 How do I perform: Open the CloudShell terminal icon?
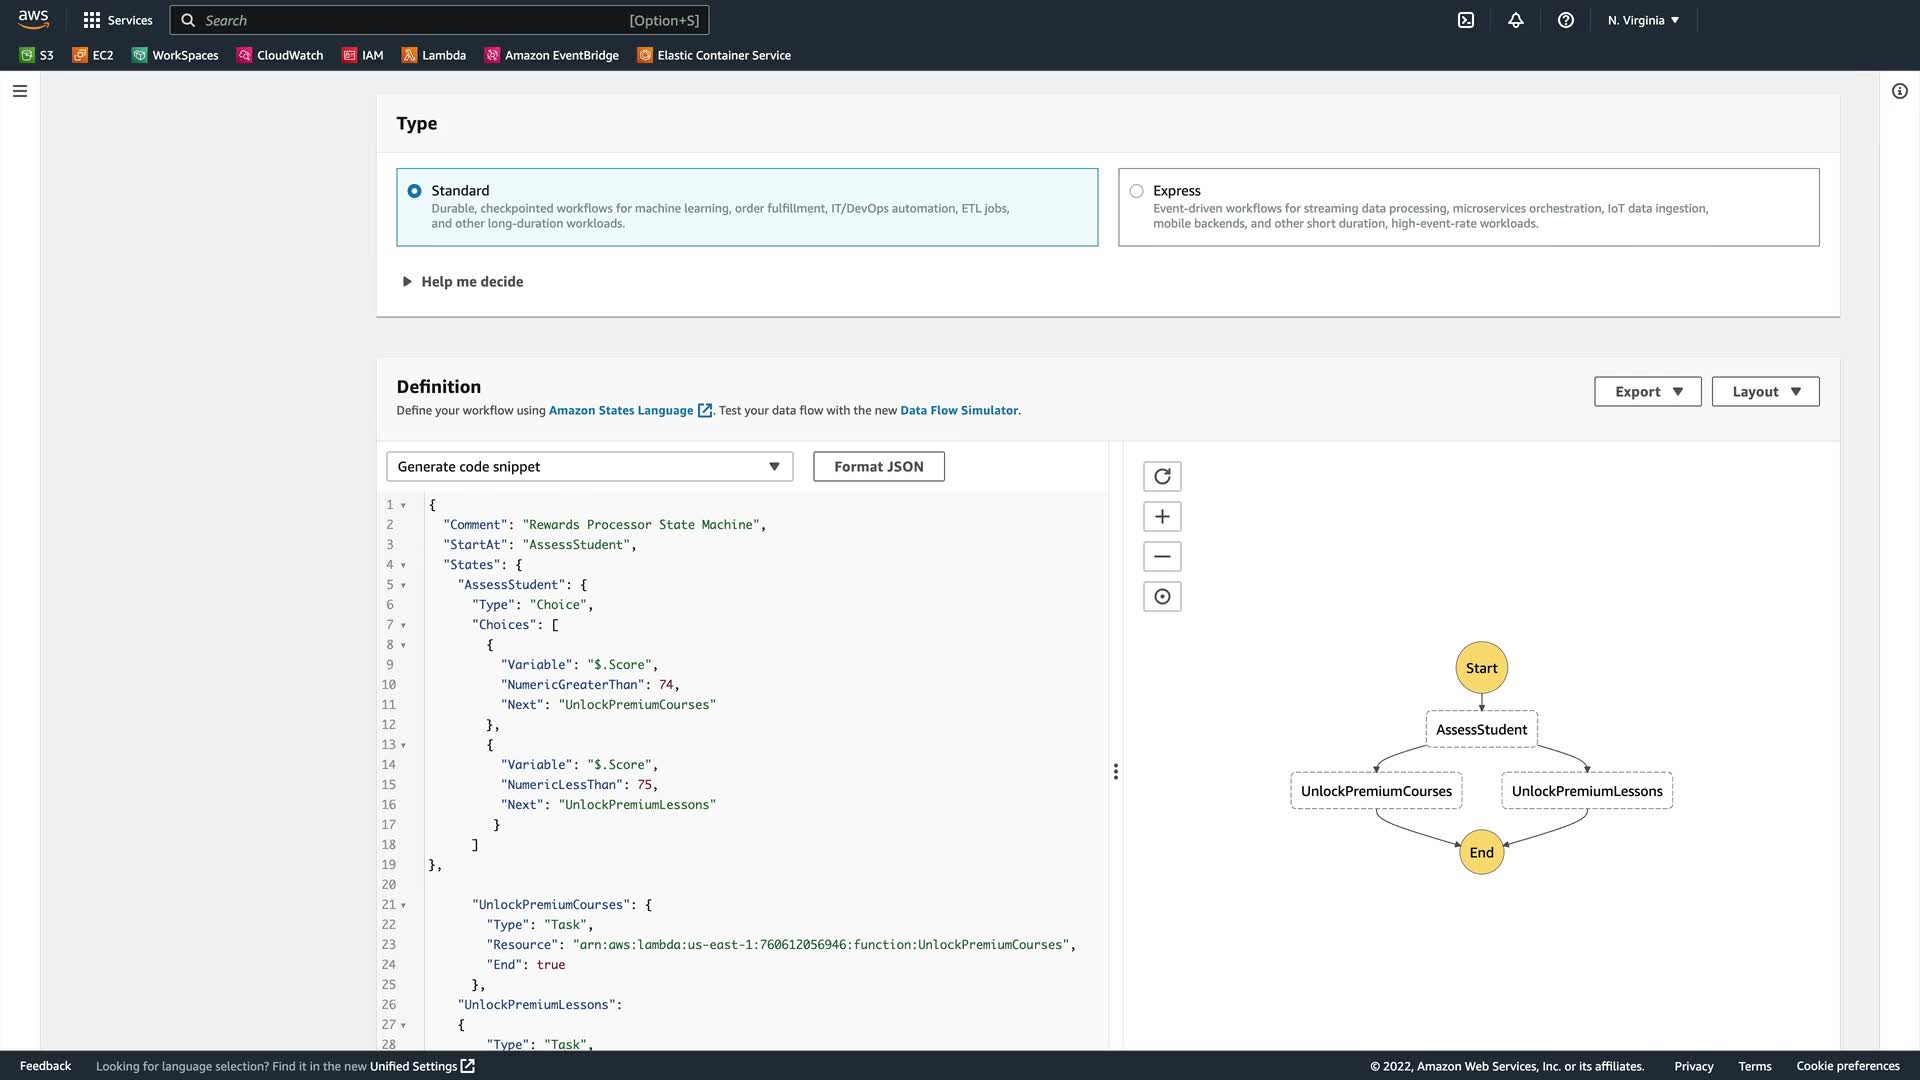click(1466, 20)
